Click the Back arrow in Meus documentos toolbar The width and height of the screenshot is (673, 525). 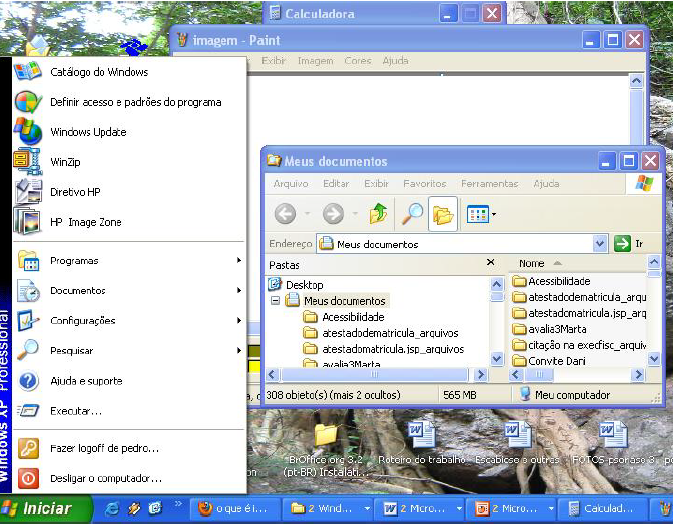pos(285,213)
